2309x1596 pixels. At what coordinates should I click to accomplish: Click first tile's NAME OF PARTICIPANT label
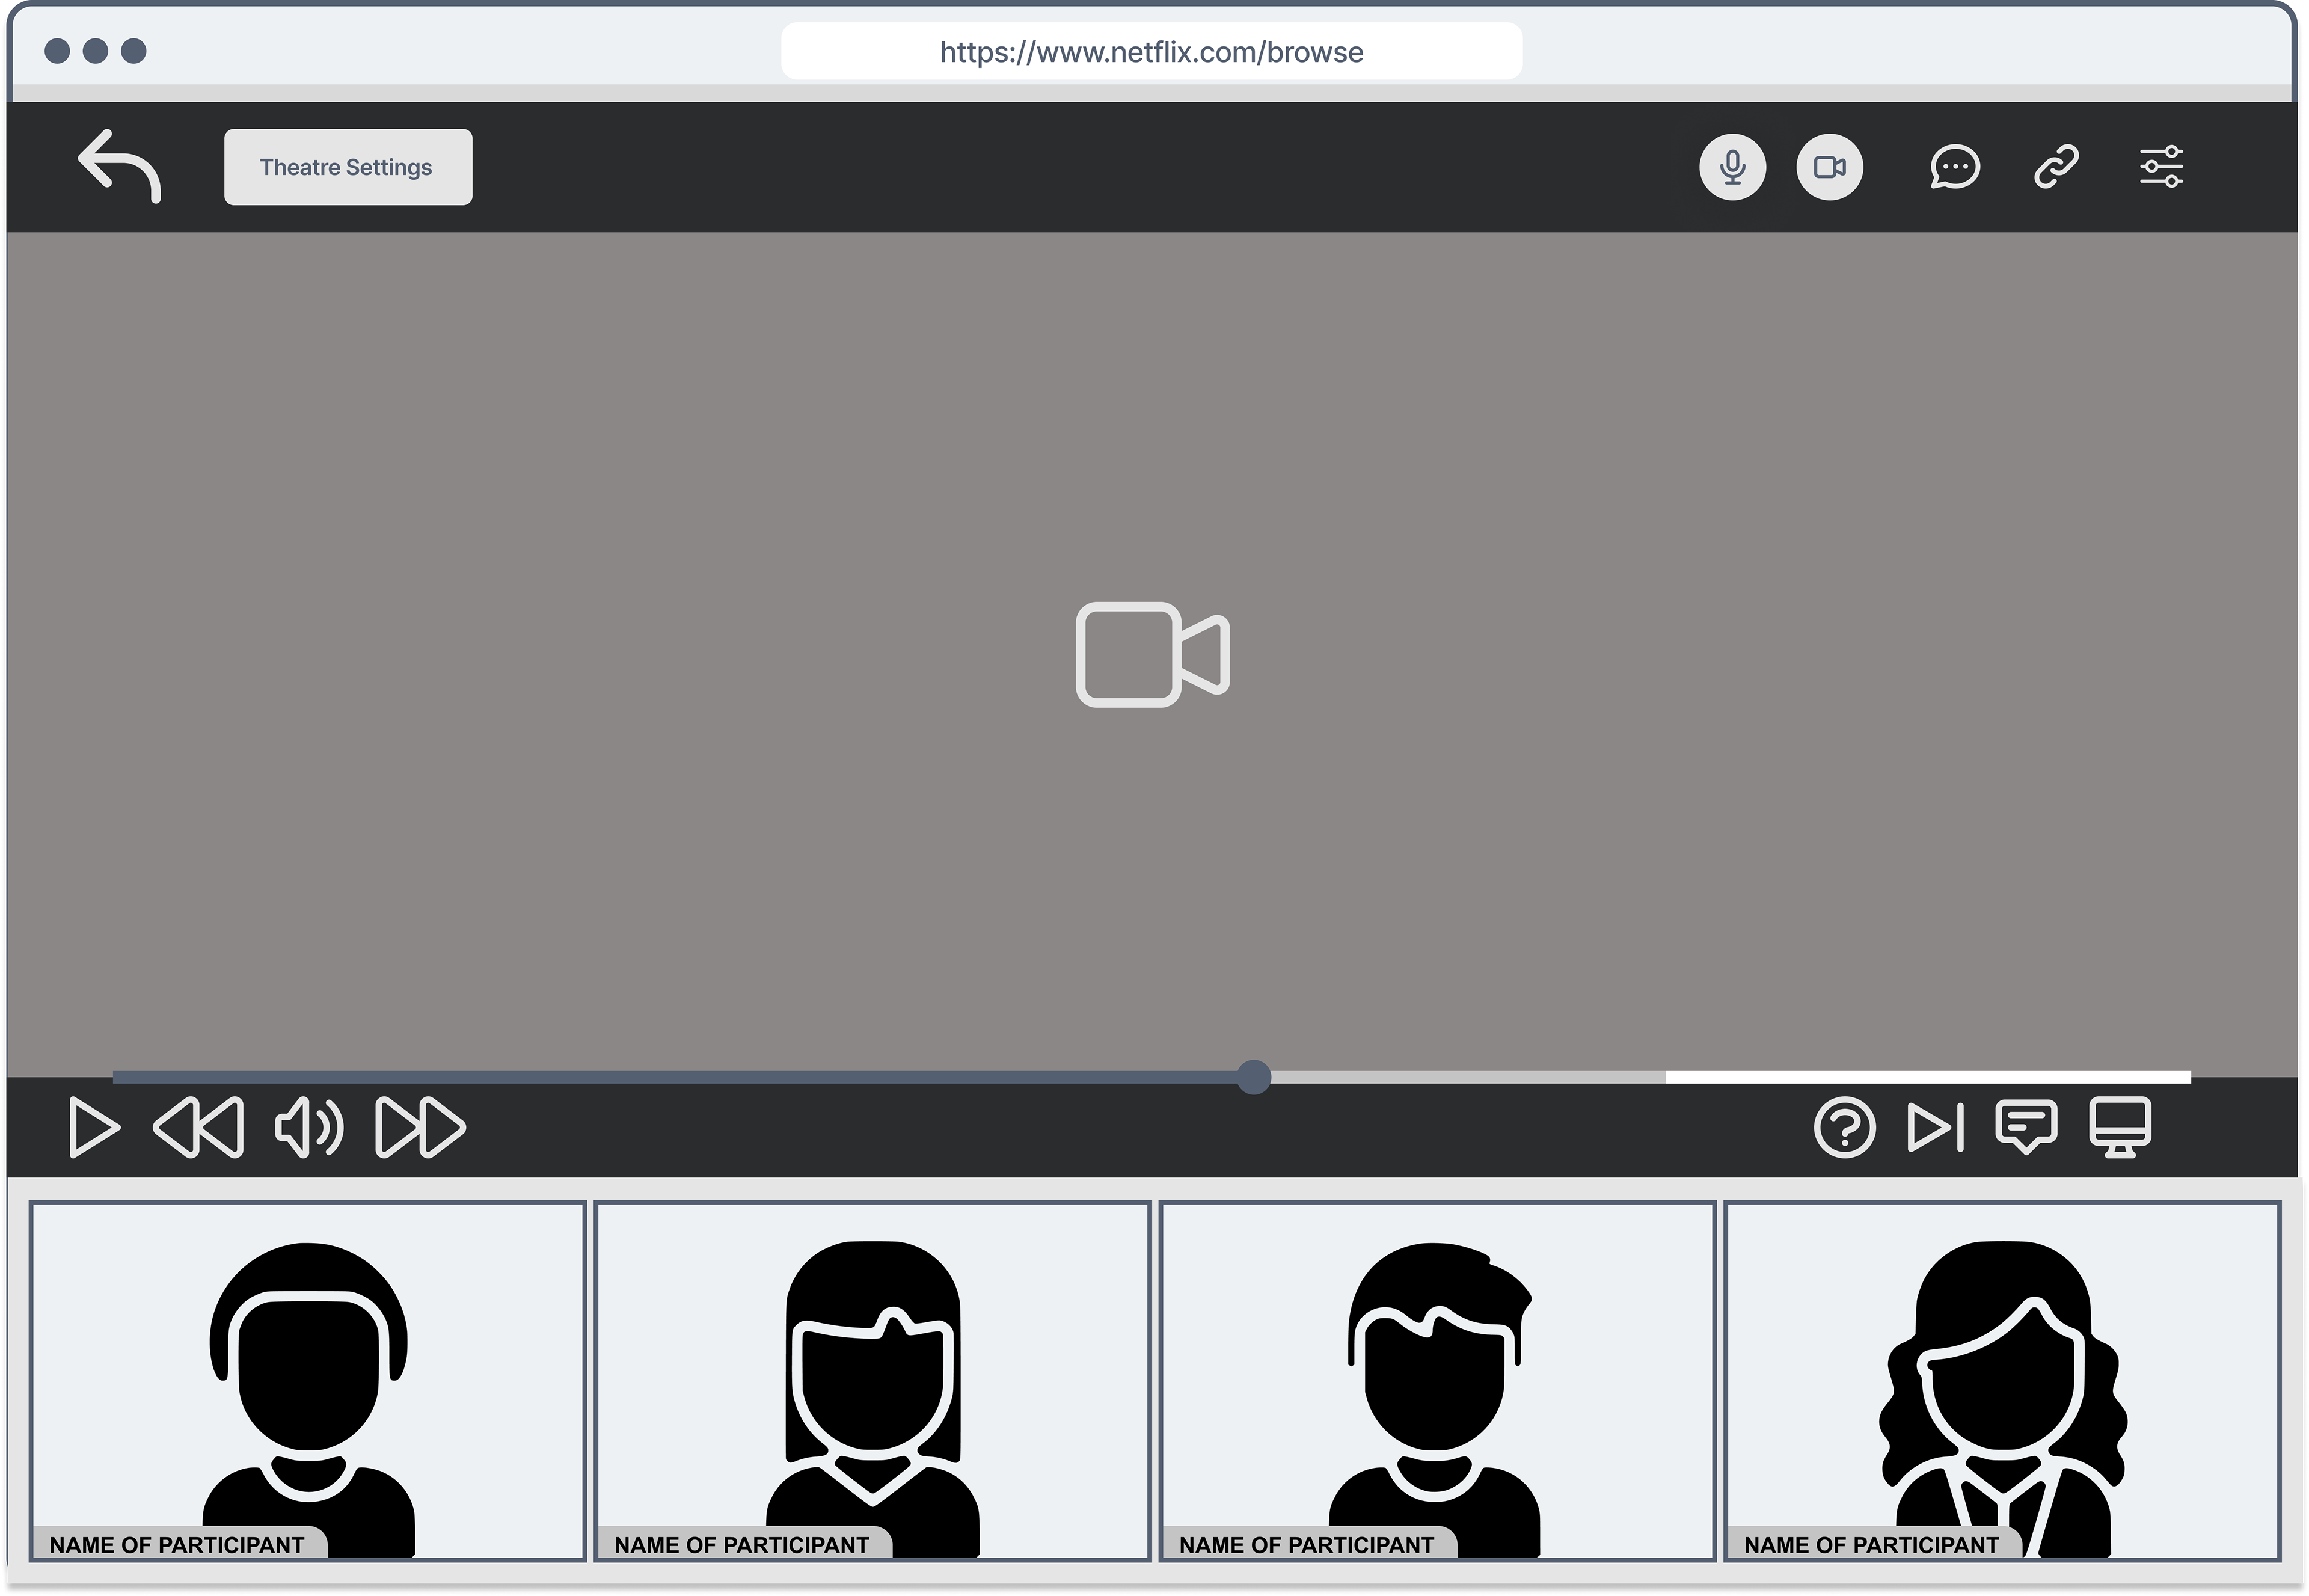177,1545
